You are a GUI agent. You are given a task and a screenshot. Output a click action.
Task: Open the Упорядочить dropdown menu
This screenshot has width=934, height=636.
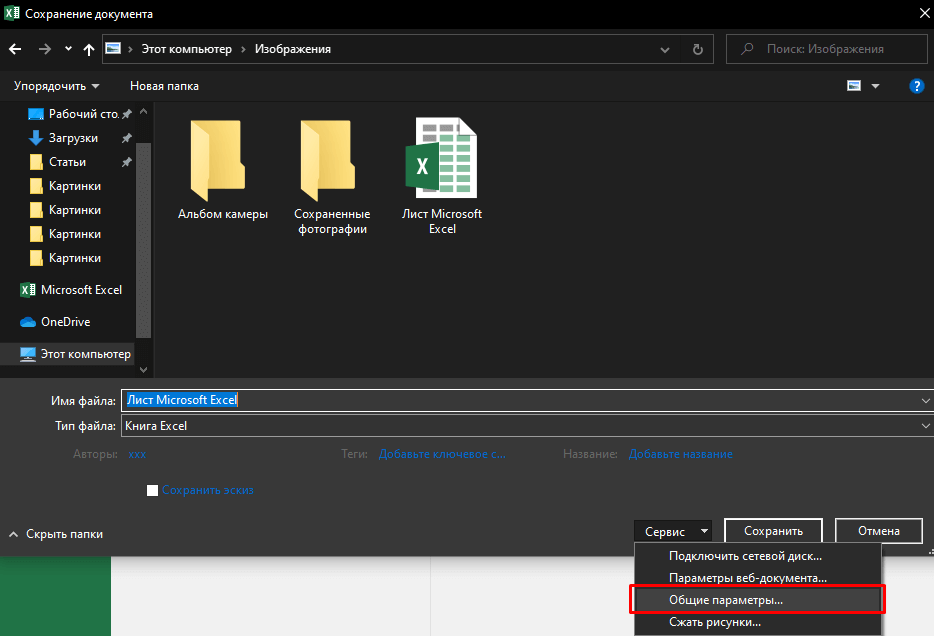pos(56,86)
